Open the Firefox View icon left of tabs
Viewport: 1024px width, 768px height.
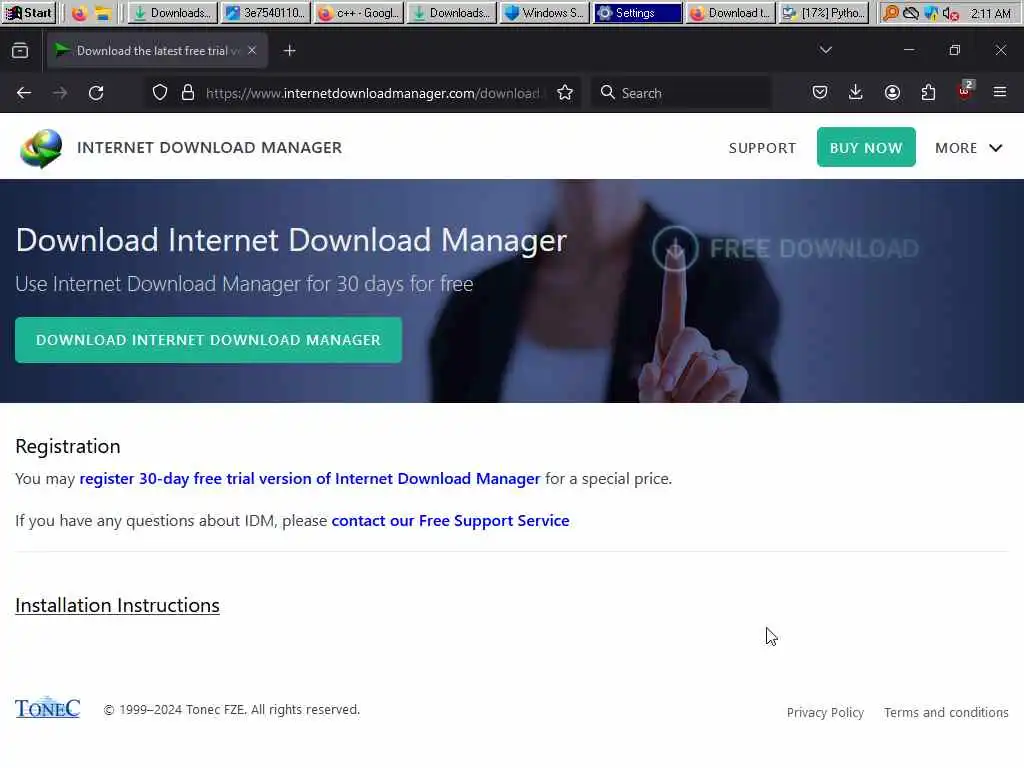(20, 50)
